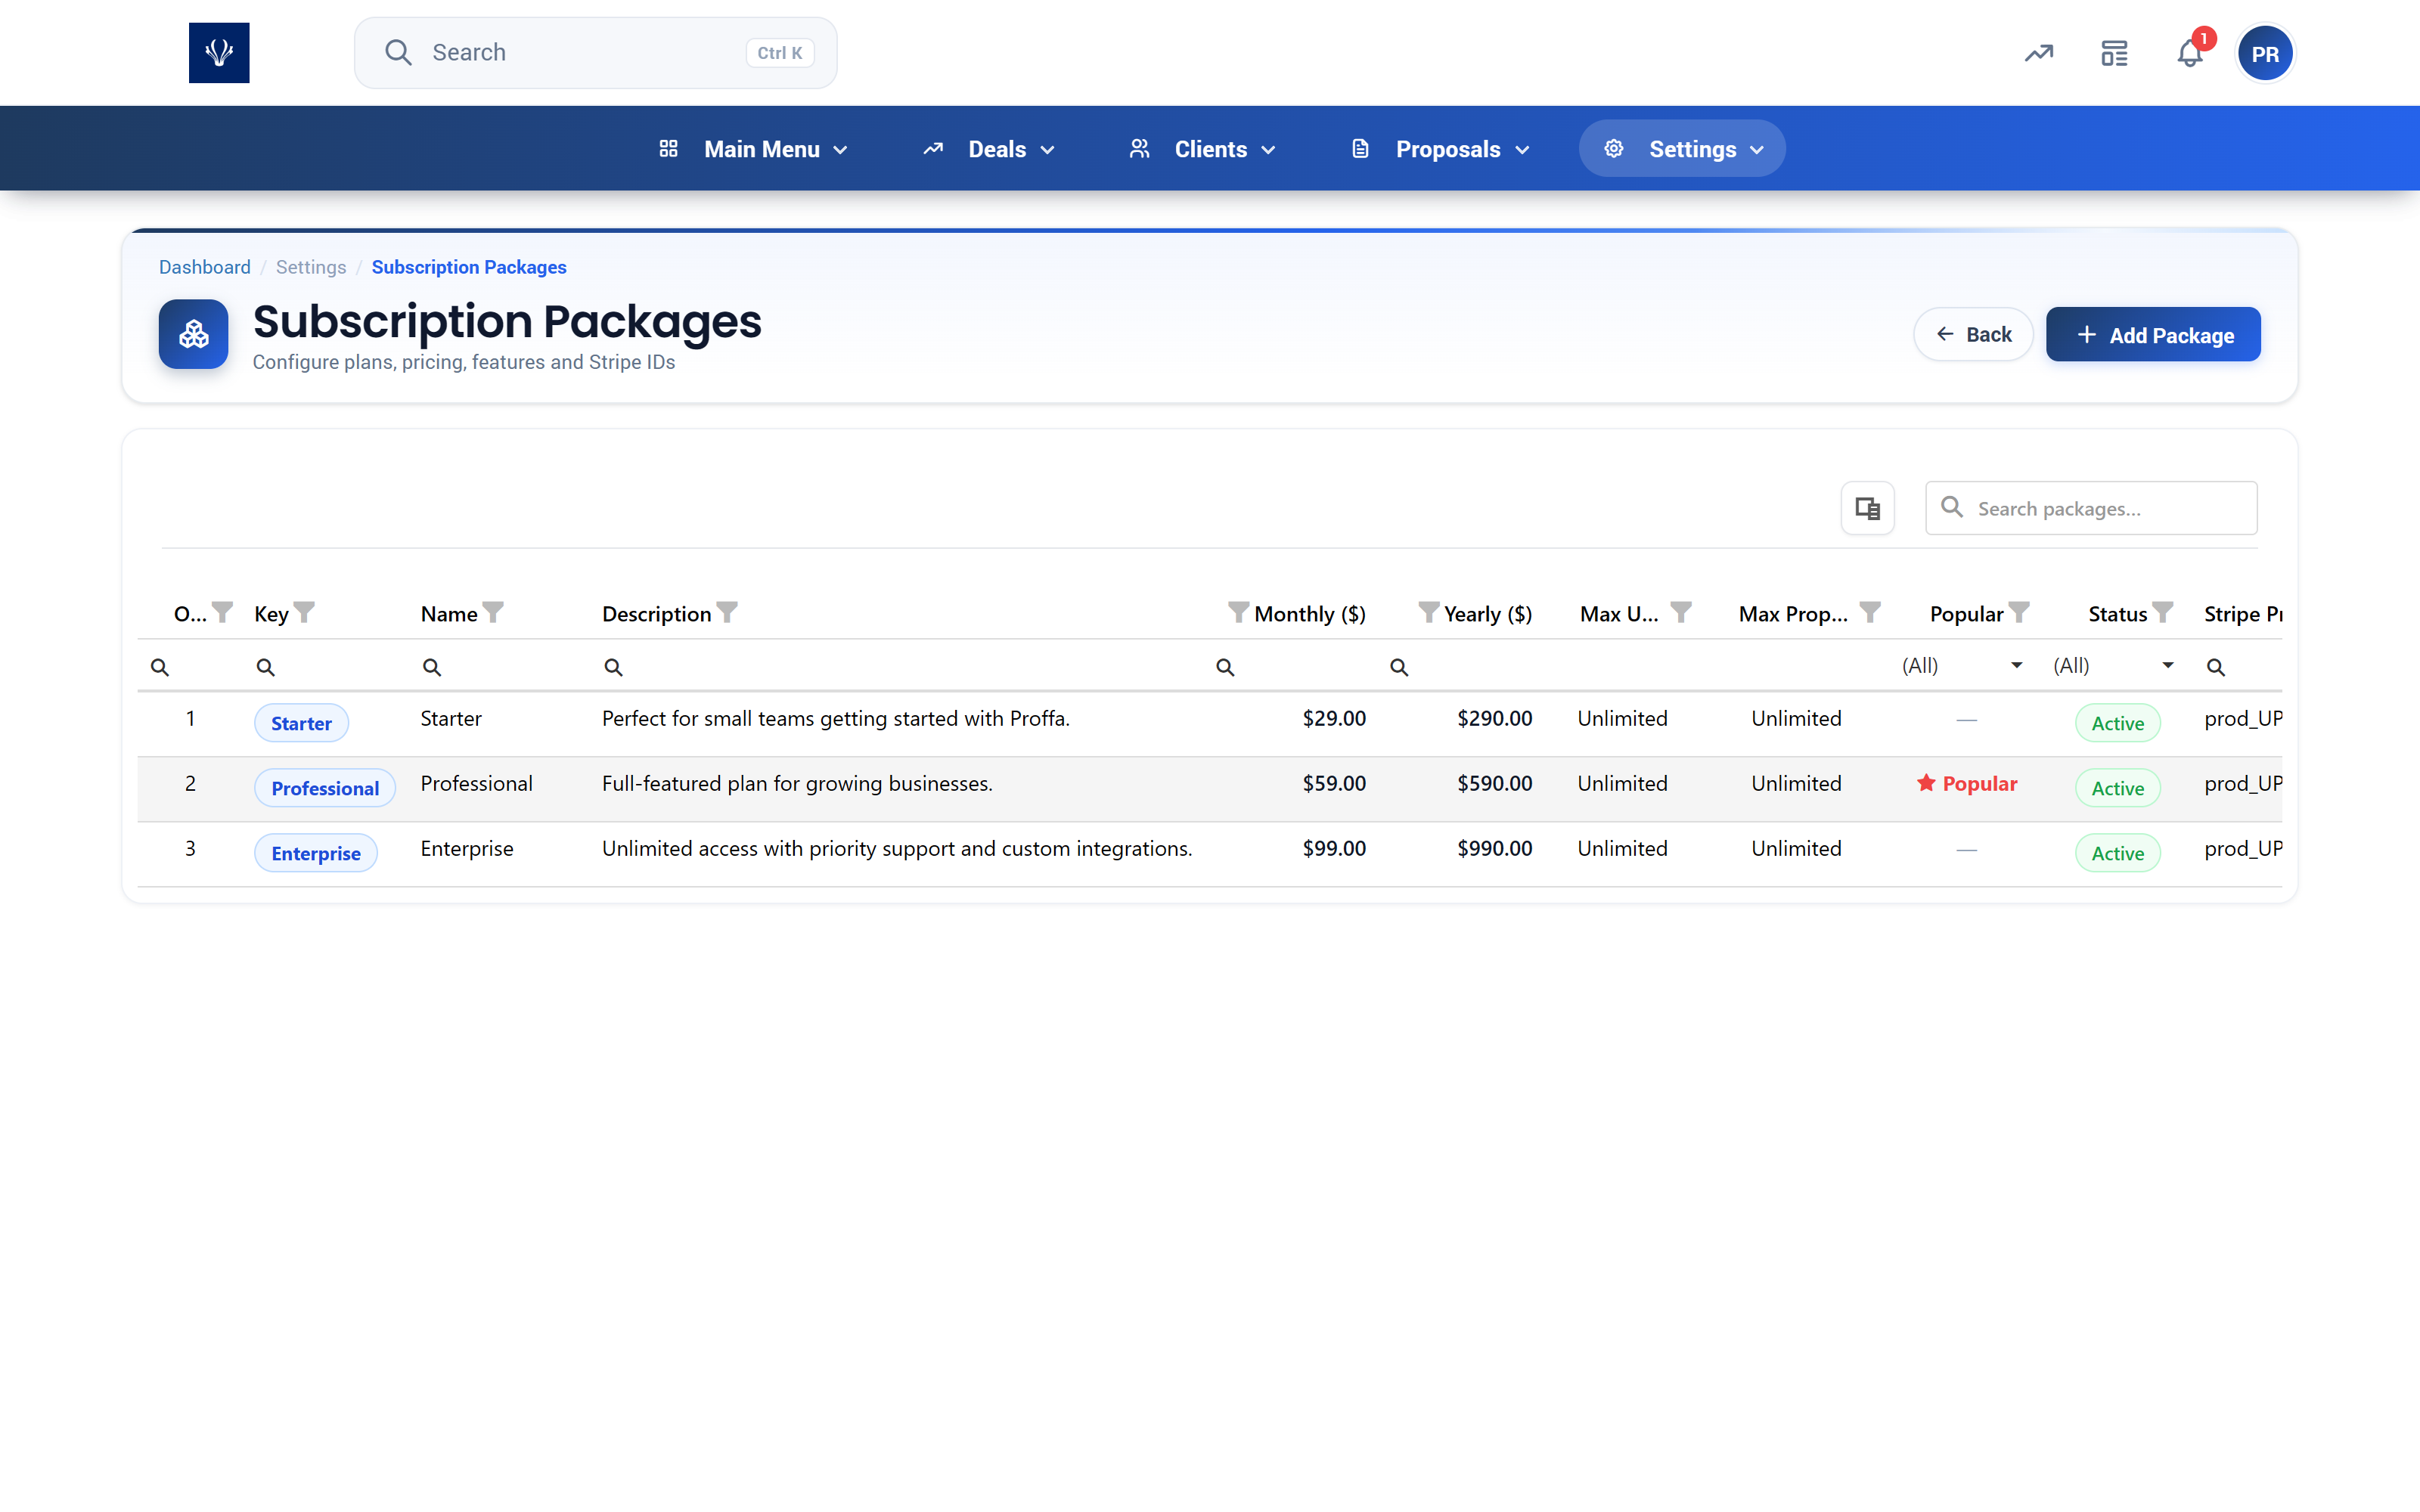Filter the Max Users column header

click(1681, 612)
